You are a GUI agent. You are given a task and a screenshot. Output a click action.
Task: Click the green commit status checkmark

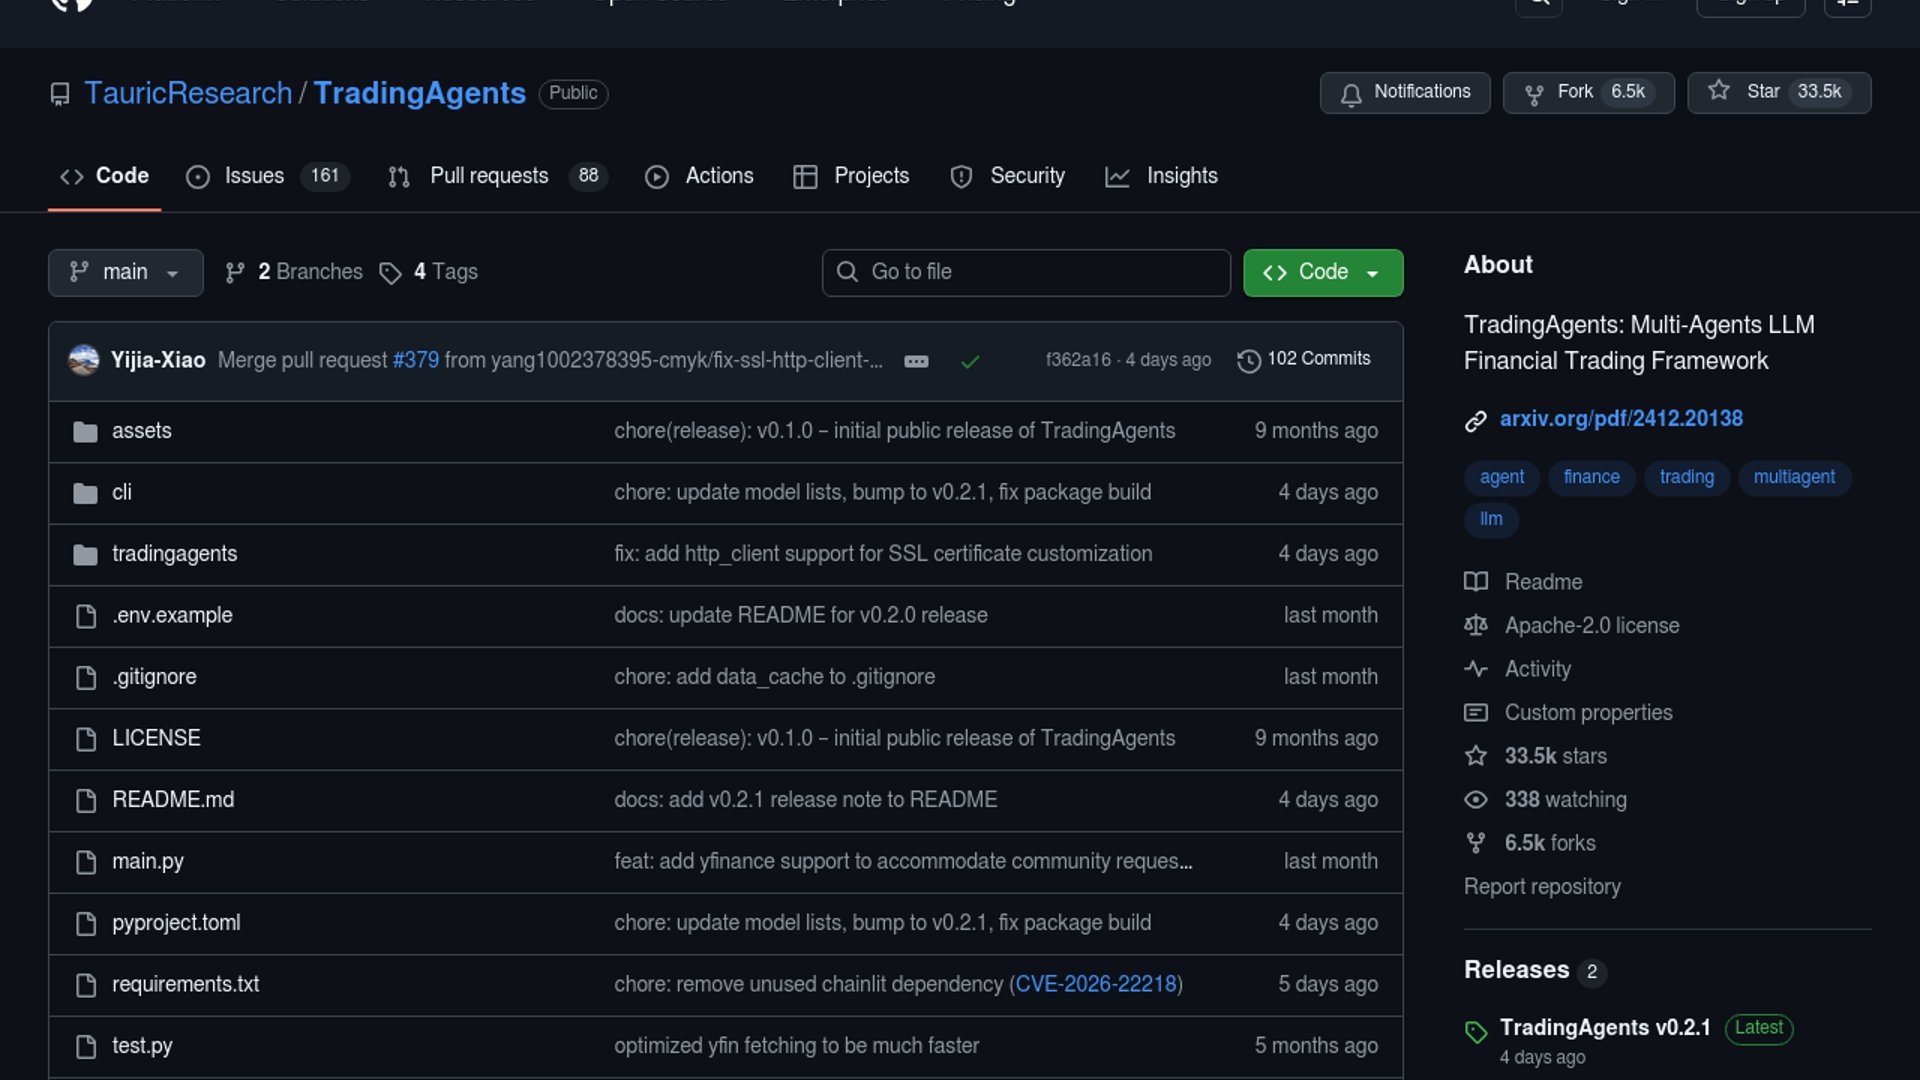pyautogui.click(x=969, y=361)
